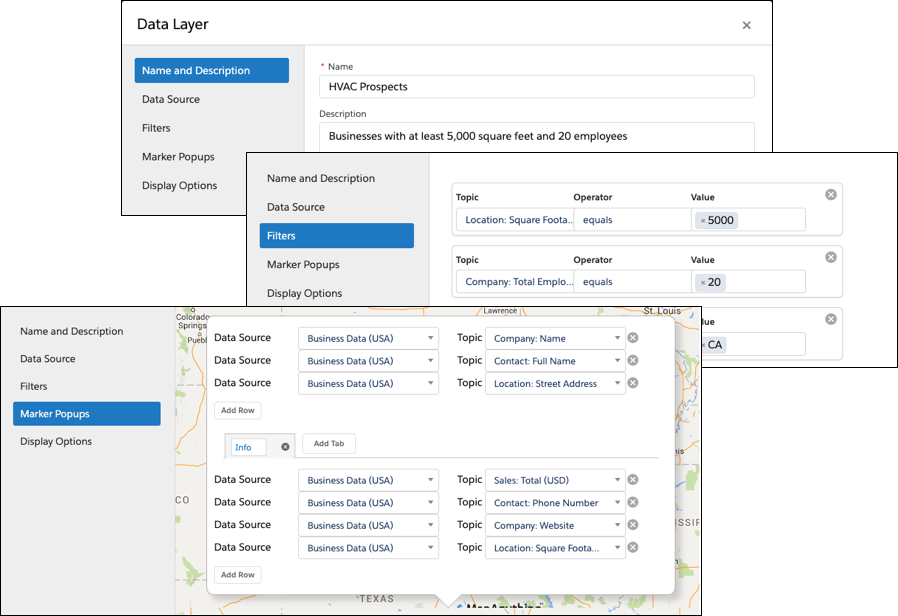Remove the Sales: Total (USD) topic row
Viewport: 898px width, 616px height.
(x=632, y=479)
